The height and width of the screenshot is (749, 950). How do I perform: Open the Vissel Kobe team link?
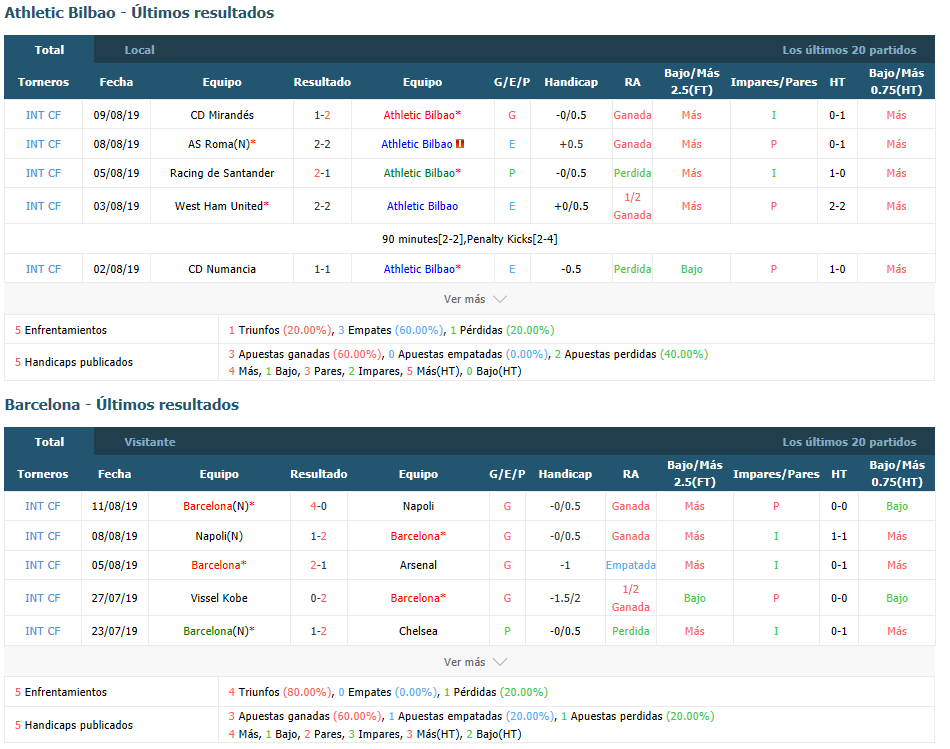click(219, 598)
